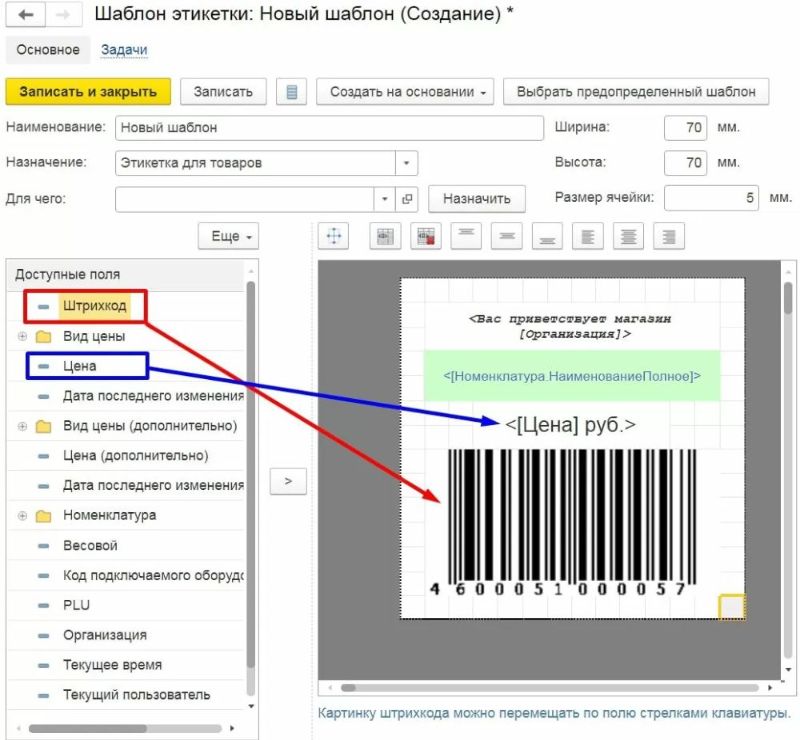This screenshot has width=800, height=740.
Task: Align text to vertical middle of cell
Action: tap(507, 236)
